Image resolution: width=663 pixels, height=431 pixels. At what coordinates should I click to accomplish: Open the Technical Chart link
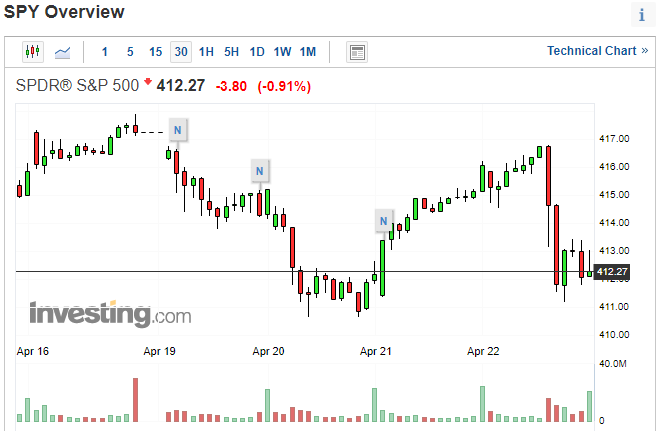click(x=597, y=51)
